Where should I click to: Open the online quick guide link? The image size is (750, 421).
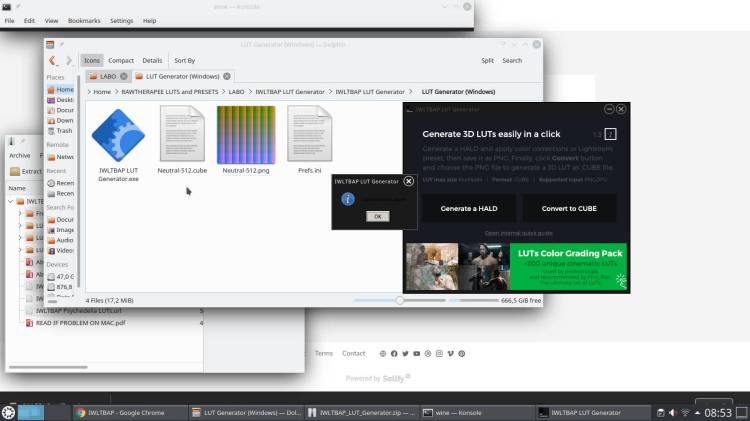518,233
